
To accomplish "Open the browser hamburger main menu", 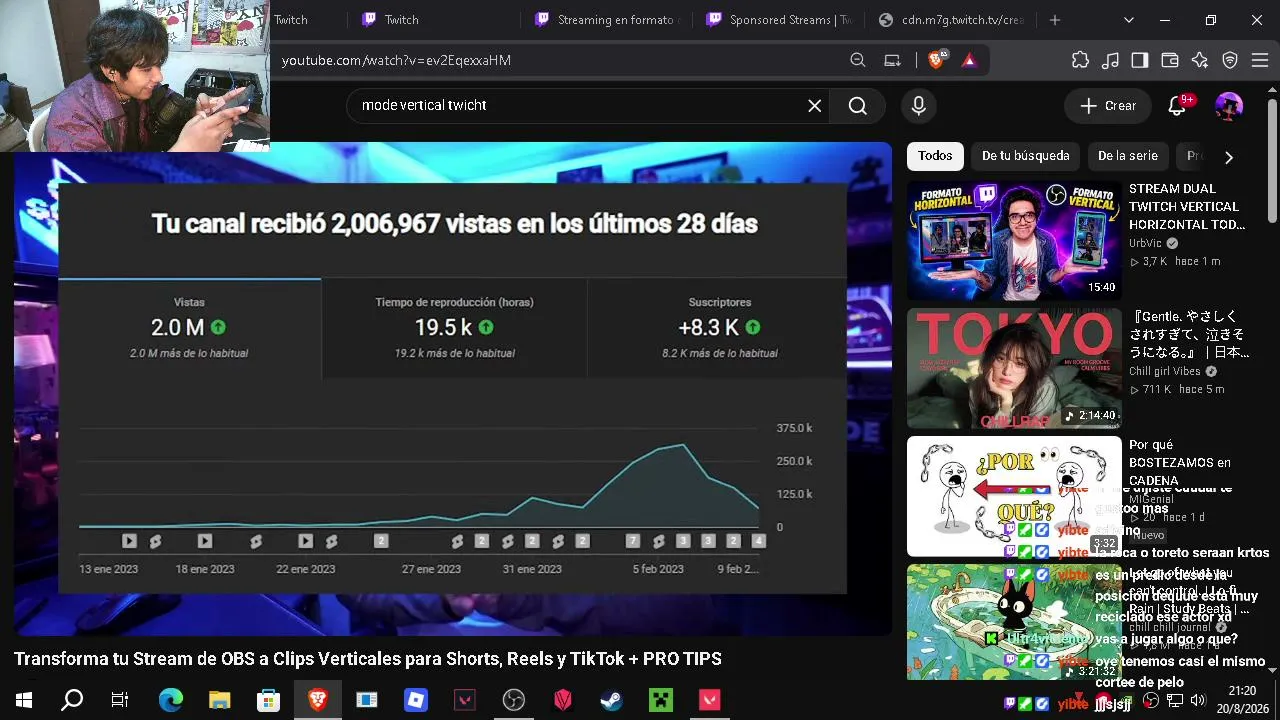I will [x=1261, y=60].
